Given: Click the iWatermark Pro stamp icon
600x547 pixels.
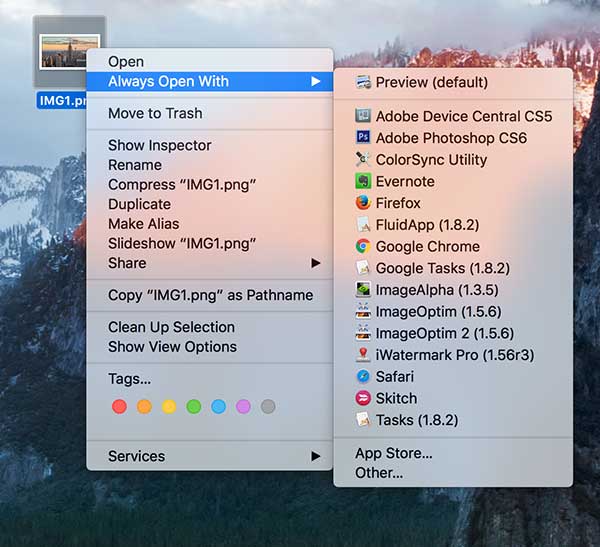Looking at the screenshot, I should 363,355.
